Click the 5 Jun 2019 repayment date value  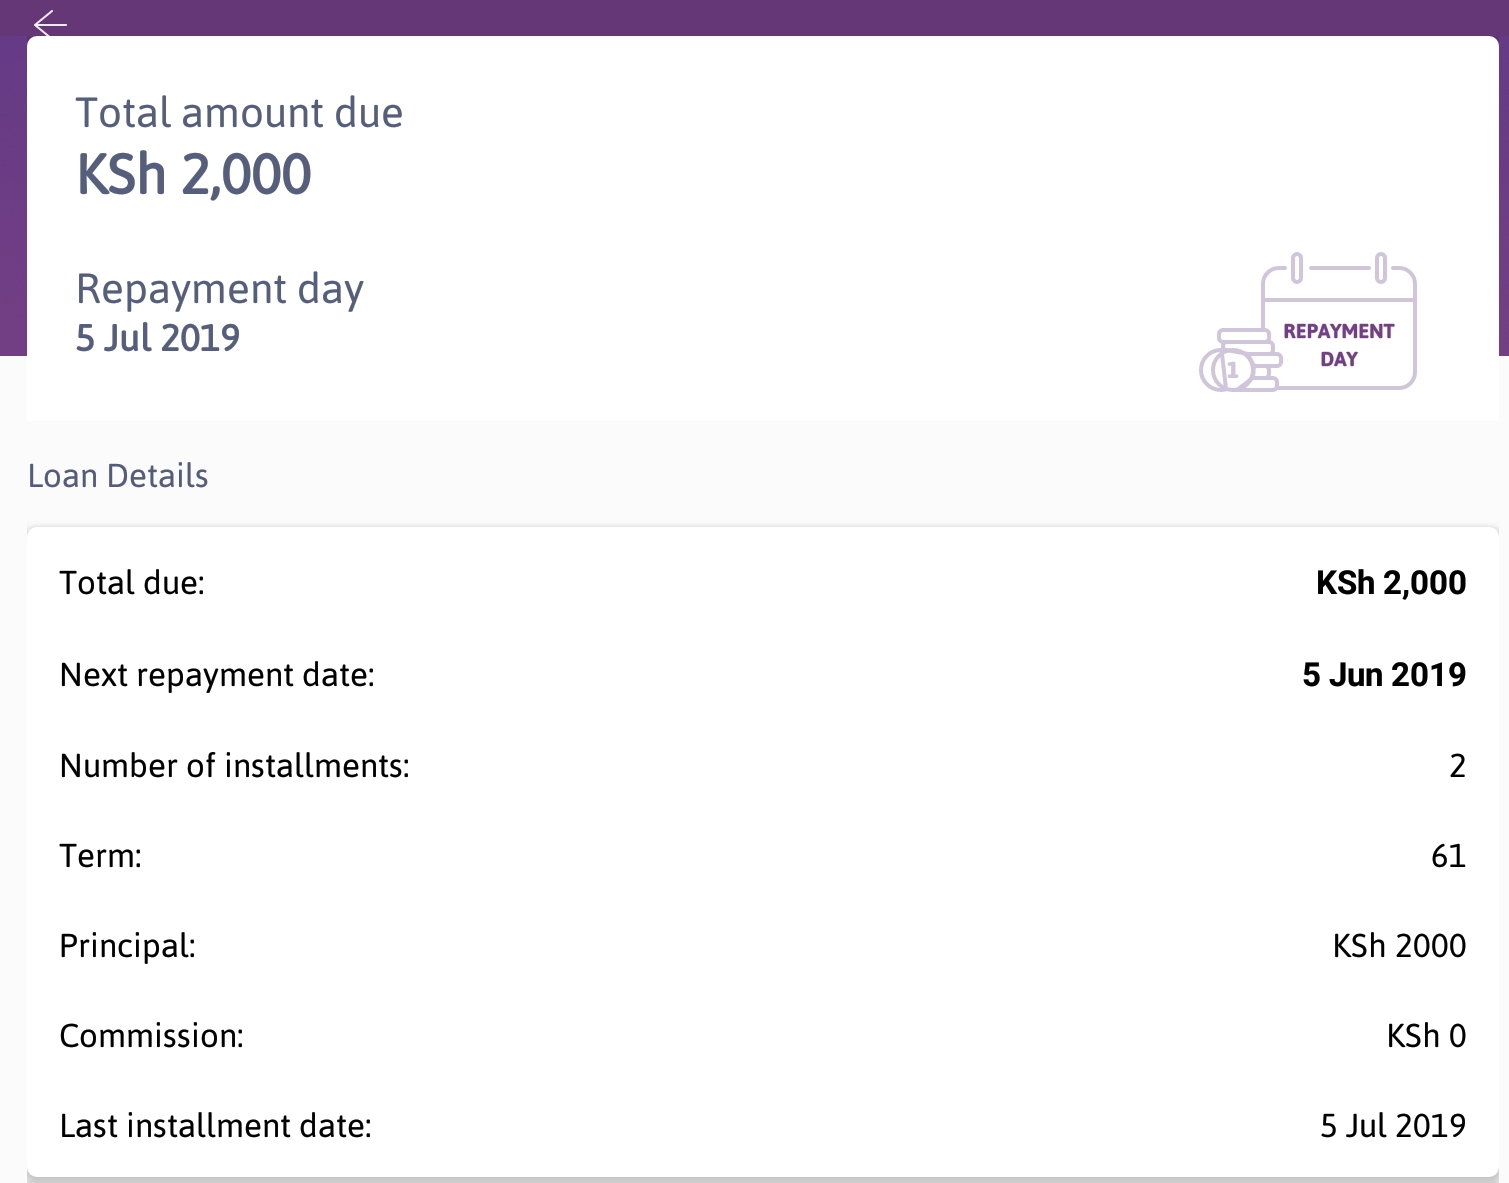pyautogui.click(x=1383, y=675)
